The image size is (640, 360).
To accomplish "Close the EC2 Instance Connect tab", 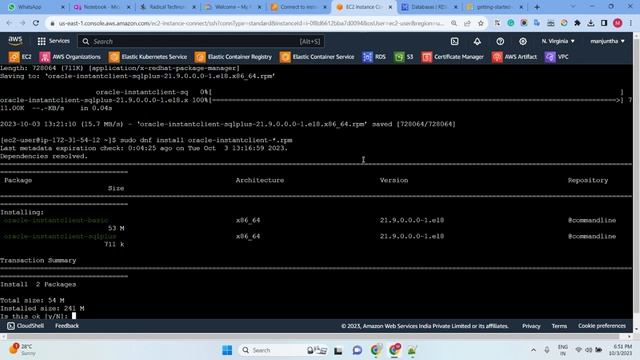I will [390, 7].
